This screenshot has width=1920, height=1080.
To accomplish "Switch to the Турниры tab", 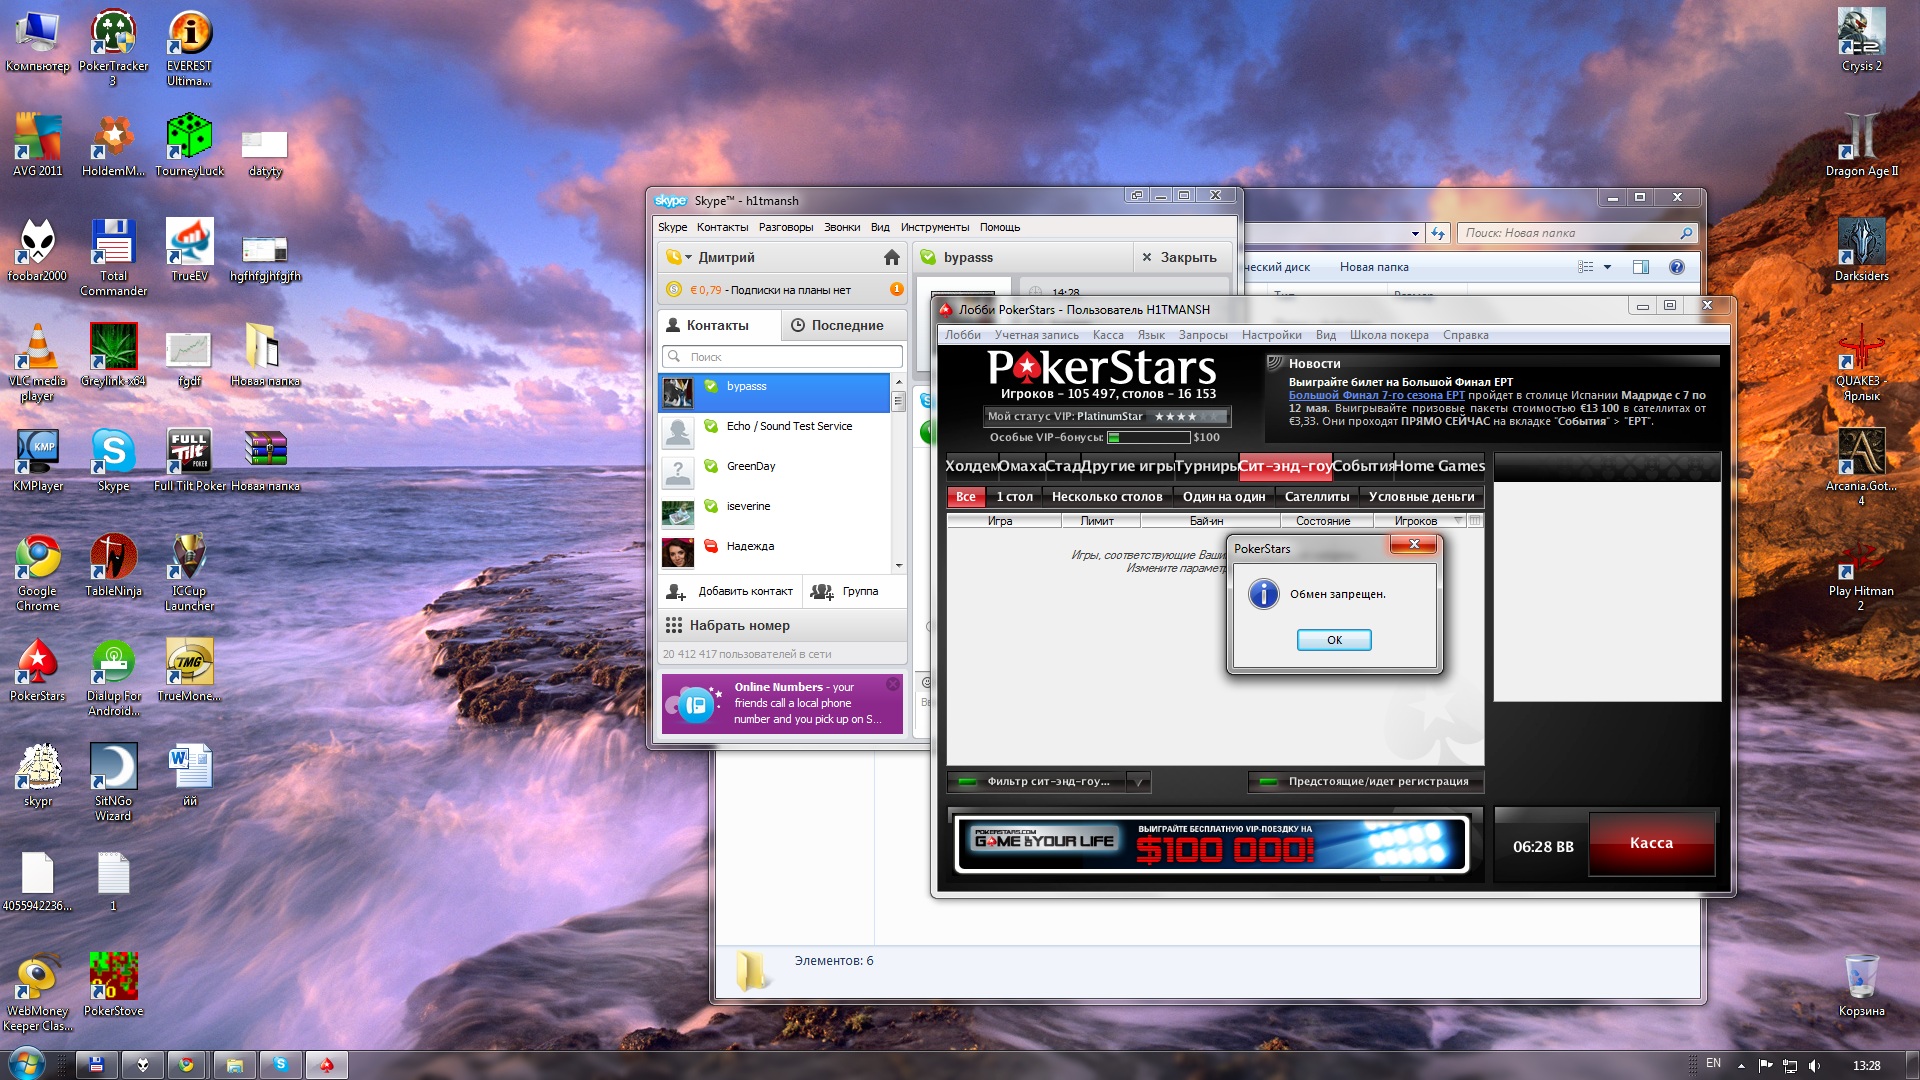I will pyautogui.click(x=1206, y=466).
